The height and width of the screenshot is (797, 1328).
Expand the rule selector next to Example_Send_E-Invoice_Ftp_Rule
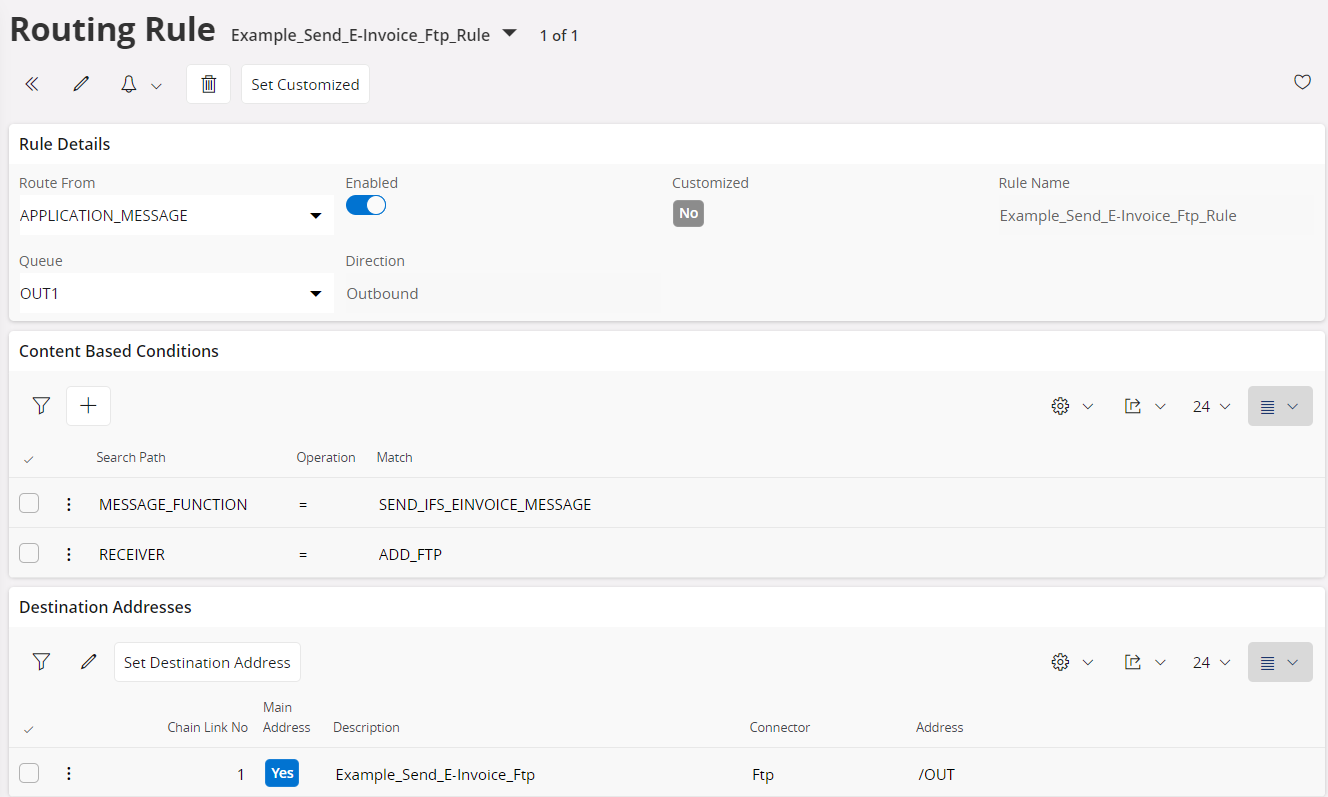point(509,33)
